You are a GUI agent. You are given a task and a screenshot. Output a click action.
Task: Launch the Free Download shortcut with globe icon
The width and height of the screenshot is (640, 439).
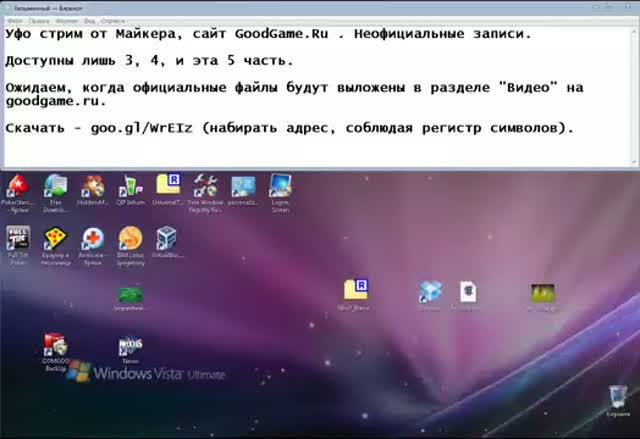(56, 194)
